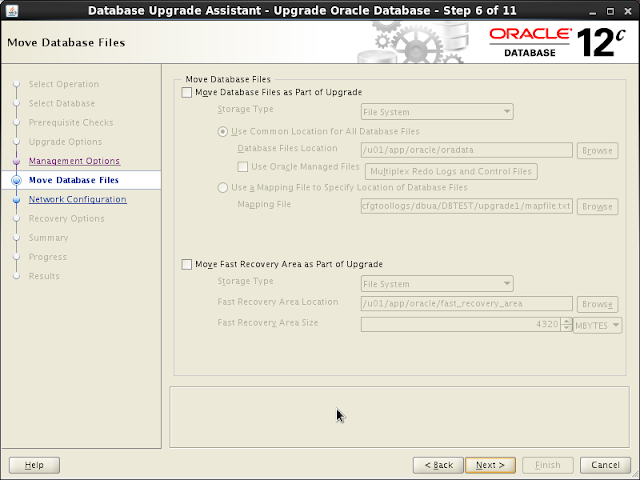Click the Select Operation step

[x=64, y=84]
